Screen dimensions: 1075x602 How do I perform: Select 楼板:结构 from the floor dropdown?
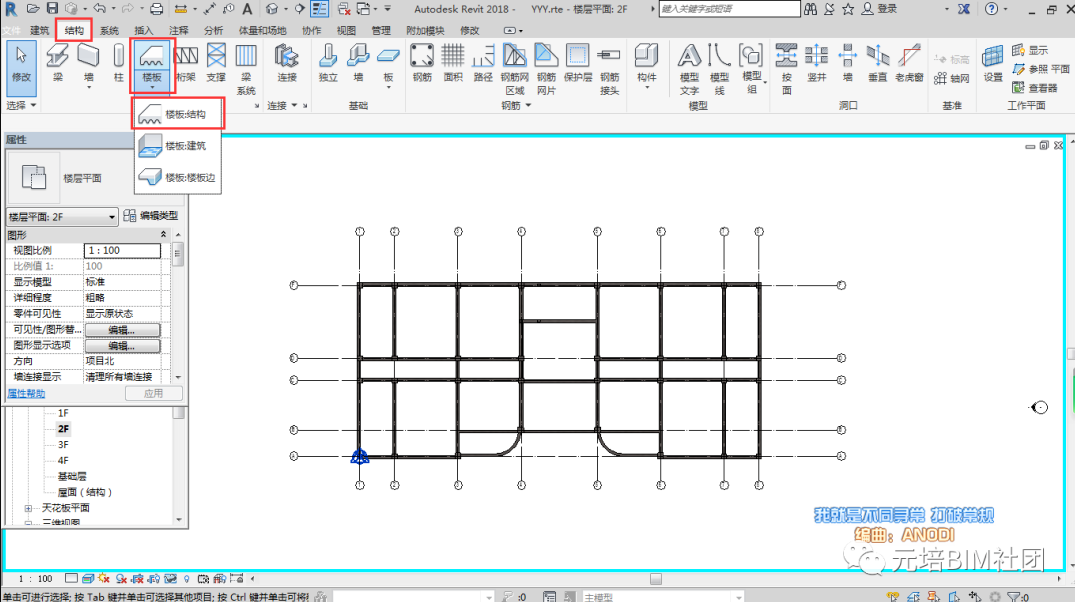[x=178, y=115]
